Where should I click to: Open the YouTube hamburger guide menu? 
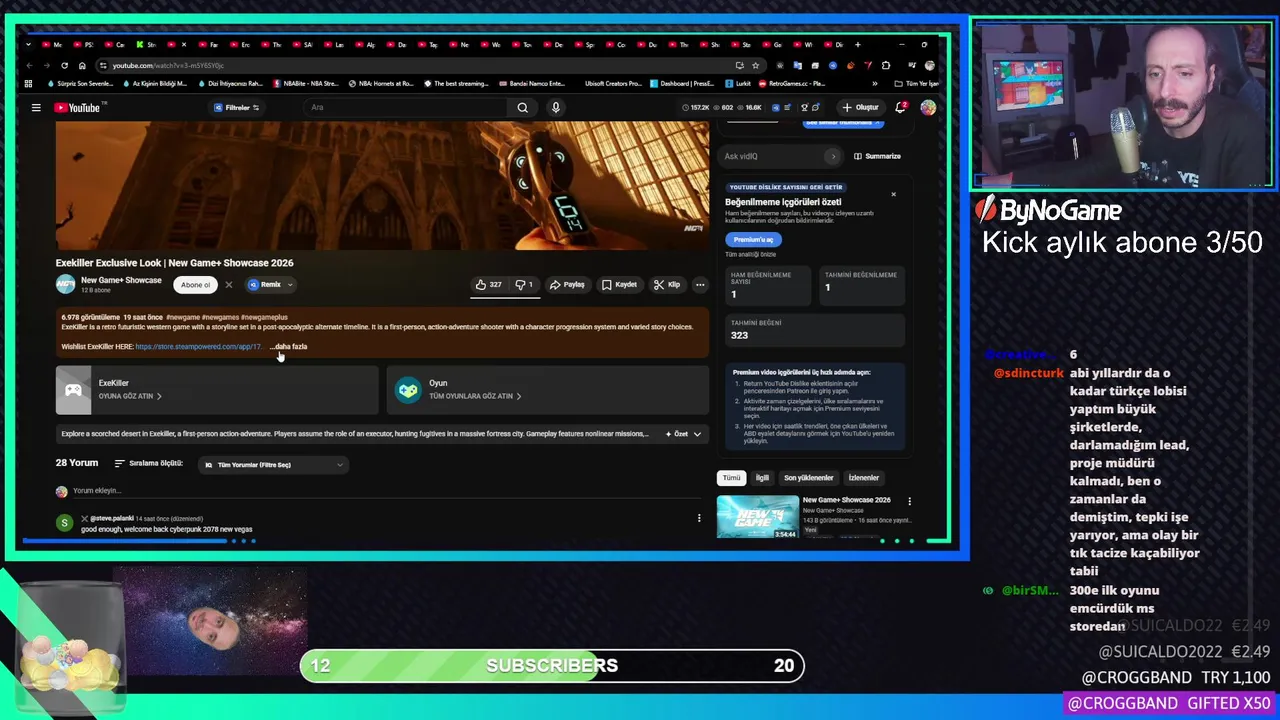click(36, 107)
